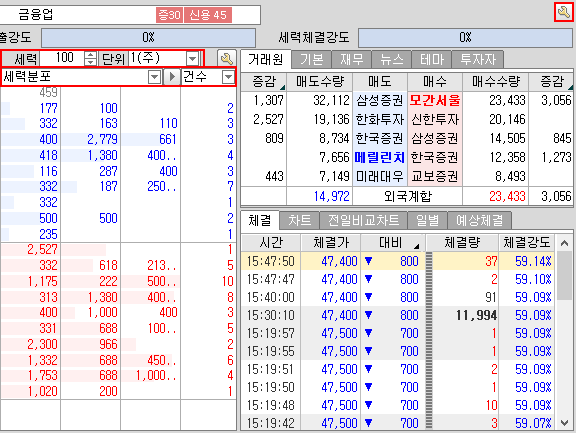Open the 전일비교차트 tab

click(363, 220)
